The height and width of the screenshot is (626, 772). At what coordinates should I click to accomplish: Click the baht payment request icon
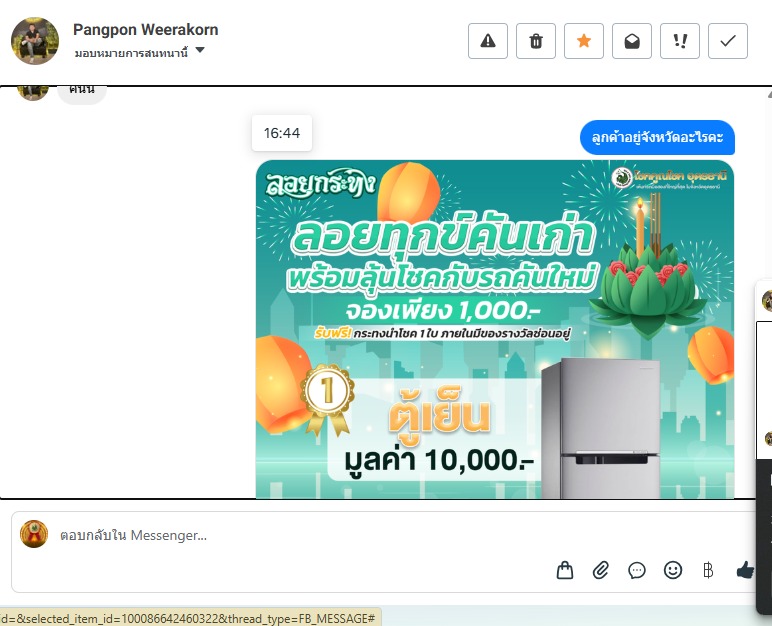point(708,570)
